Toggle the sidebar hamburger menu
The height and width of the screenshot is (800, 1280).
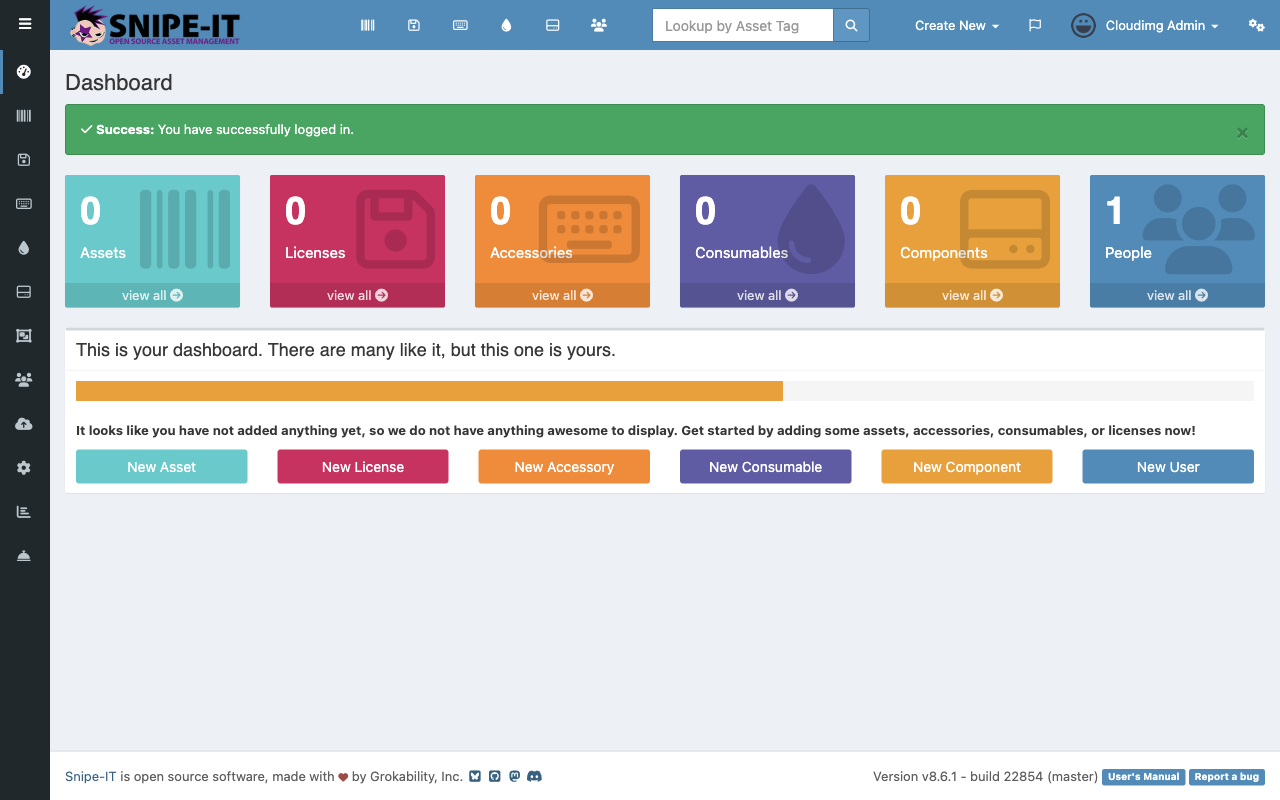25,24
